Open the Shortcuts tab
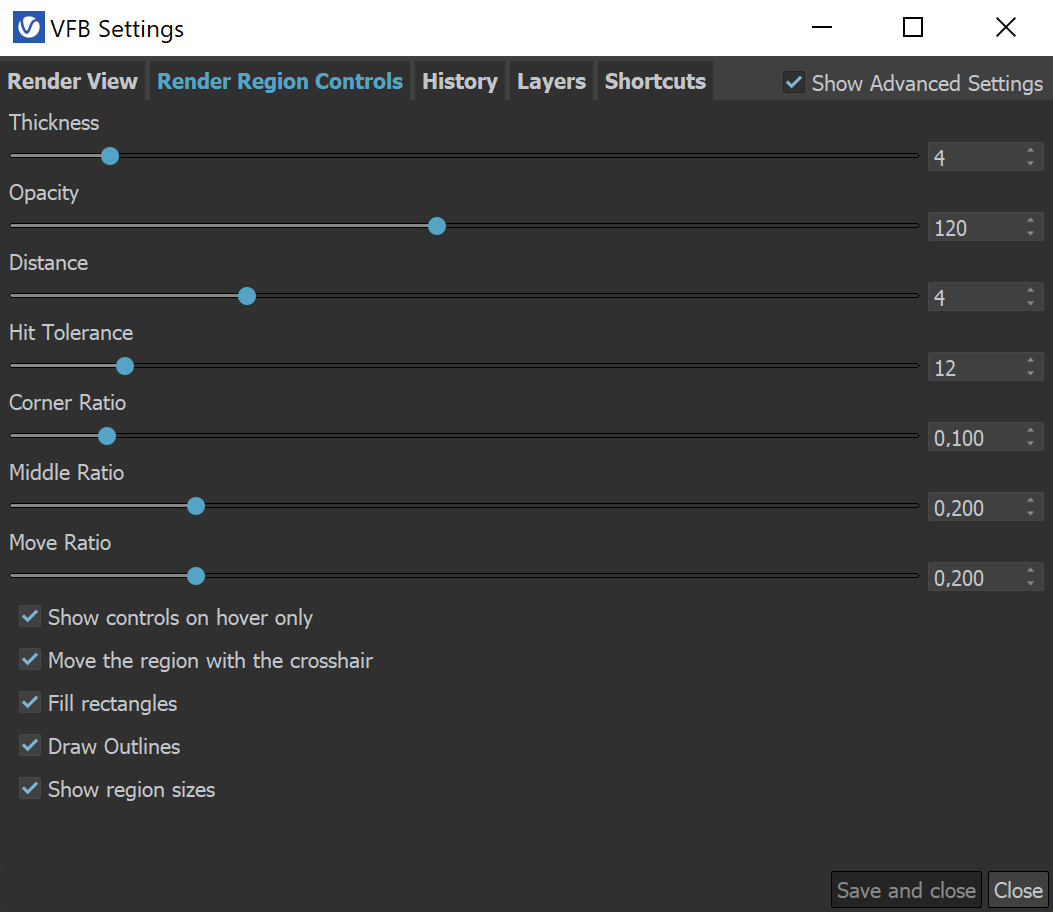 coord(655,81)
